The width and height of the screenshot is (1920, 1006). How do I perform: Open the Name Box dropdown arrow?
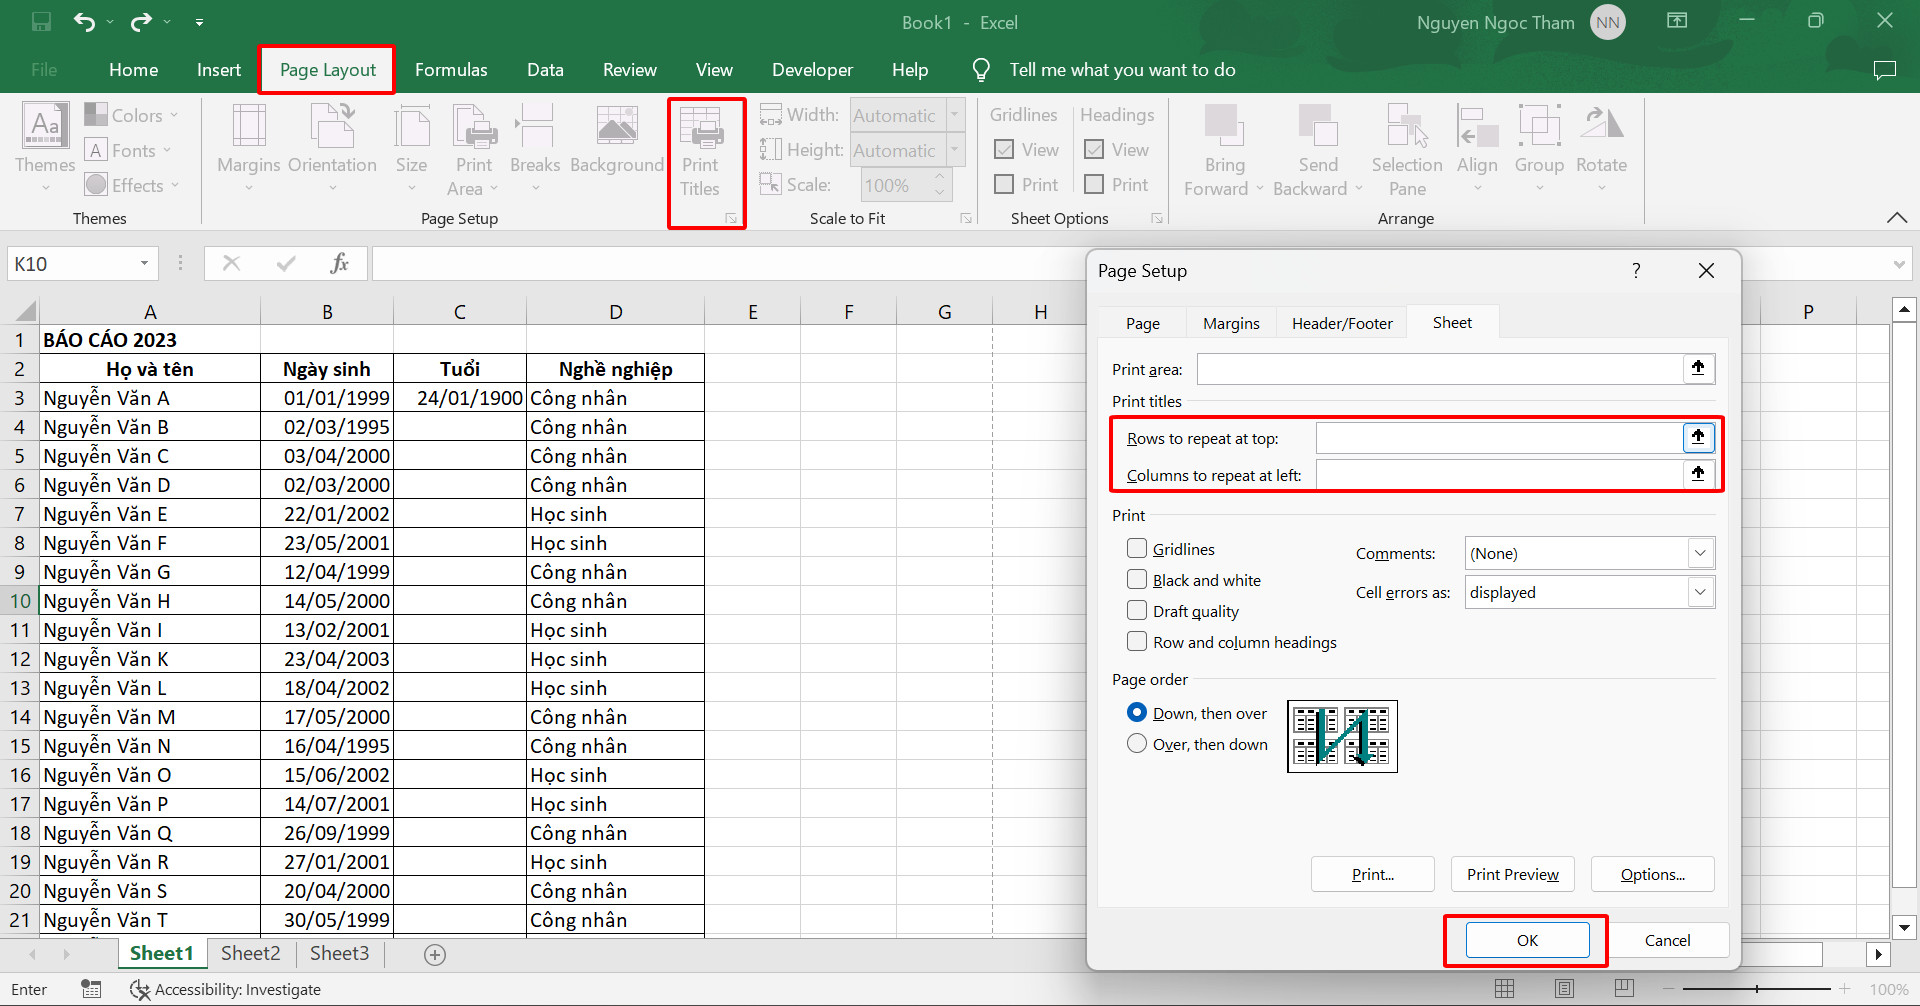[x=144, y=264]
